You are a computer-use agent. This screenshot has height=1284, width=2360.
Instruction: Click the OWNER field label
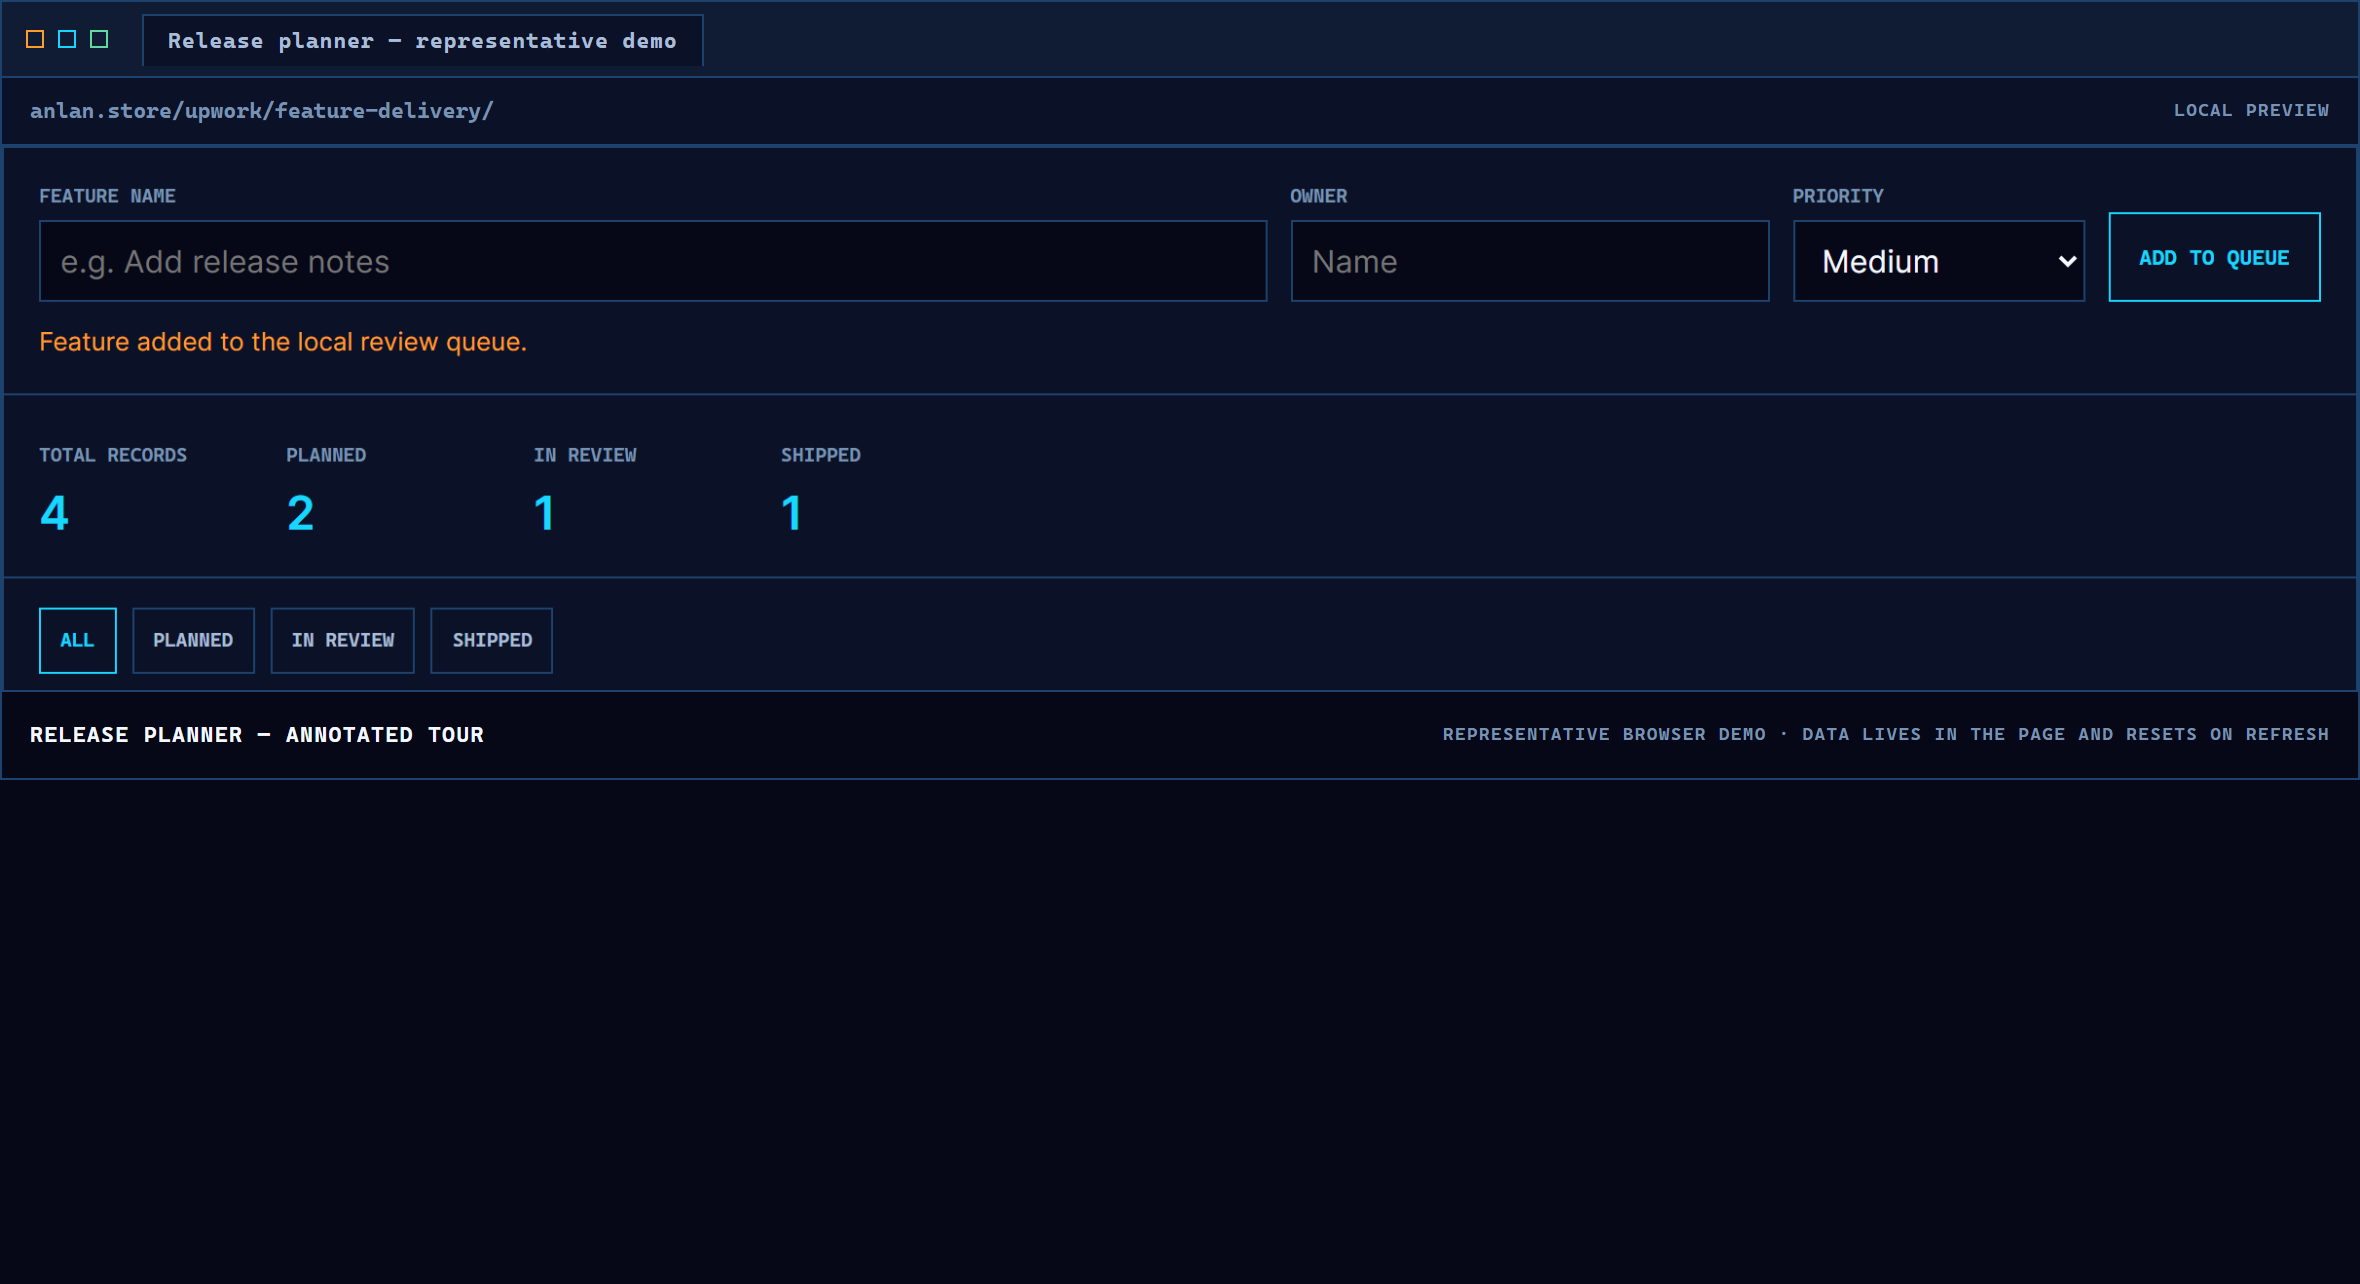1318,196
